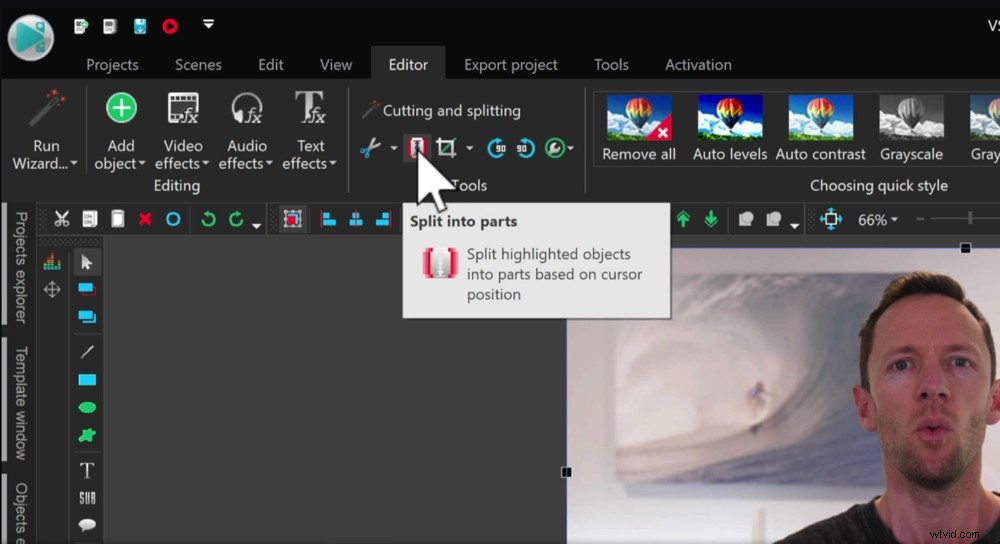Open the Add object menu
1000x544 pixels.
point(120,130)
